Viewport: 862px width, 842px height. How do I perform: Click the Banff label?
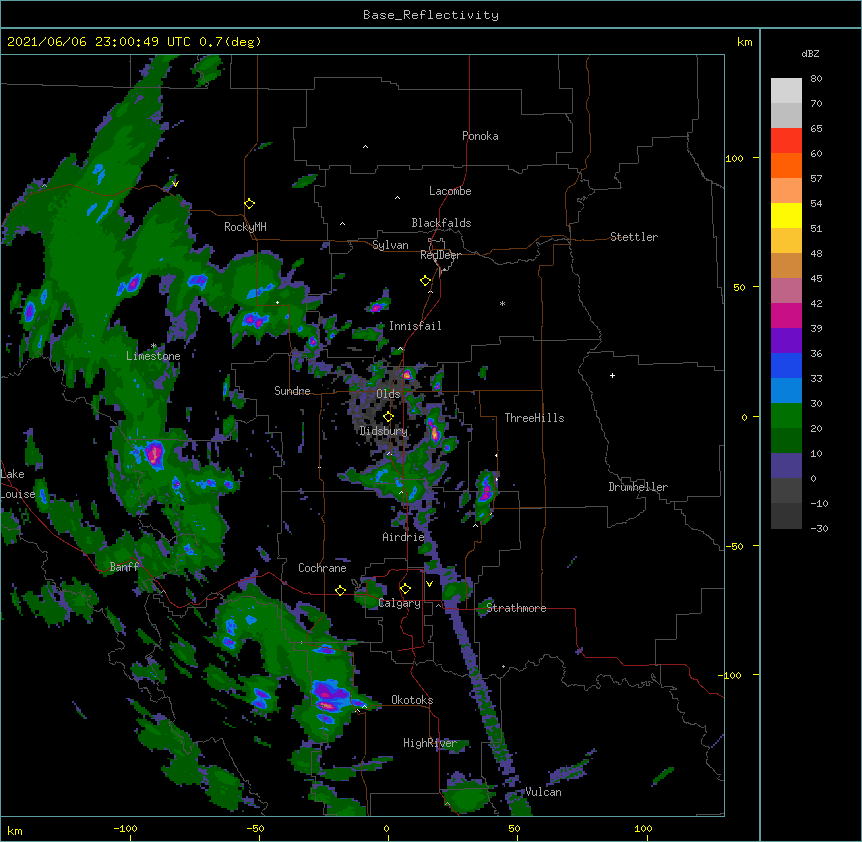pos(124,567)
